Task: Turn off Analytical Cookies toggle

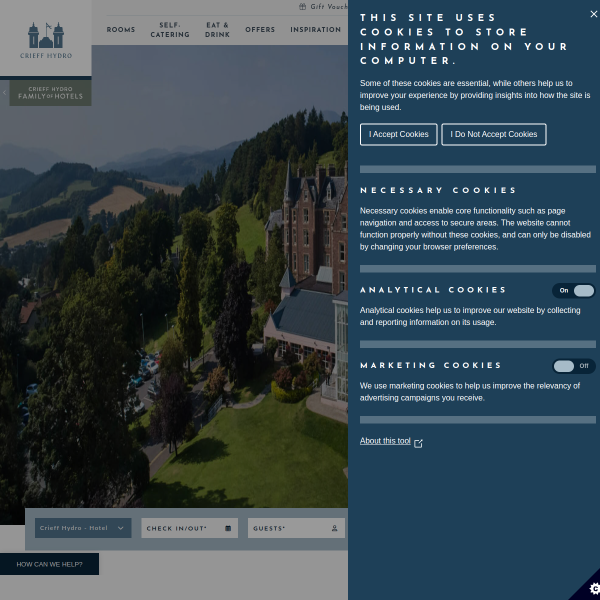Action: click(x=574, y=291)
